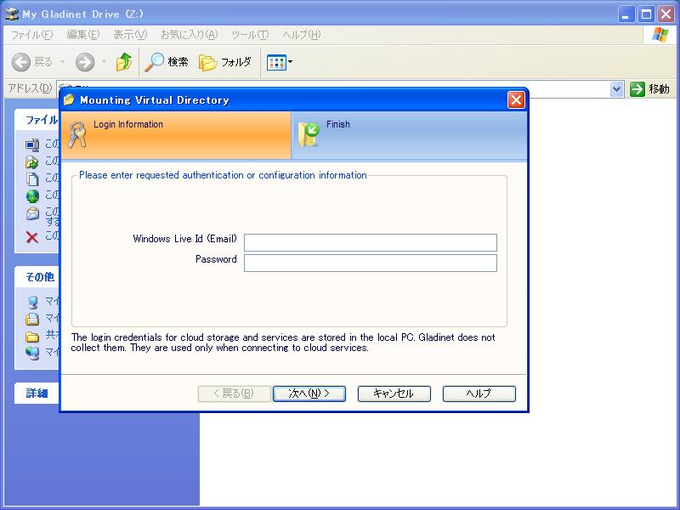
Task: Click the フォルダ folders toolbar button
Action: [x=225, y=62]
